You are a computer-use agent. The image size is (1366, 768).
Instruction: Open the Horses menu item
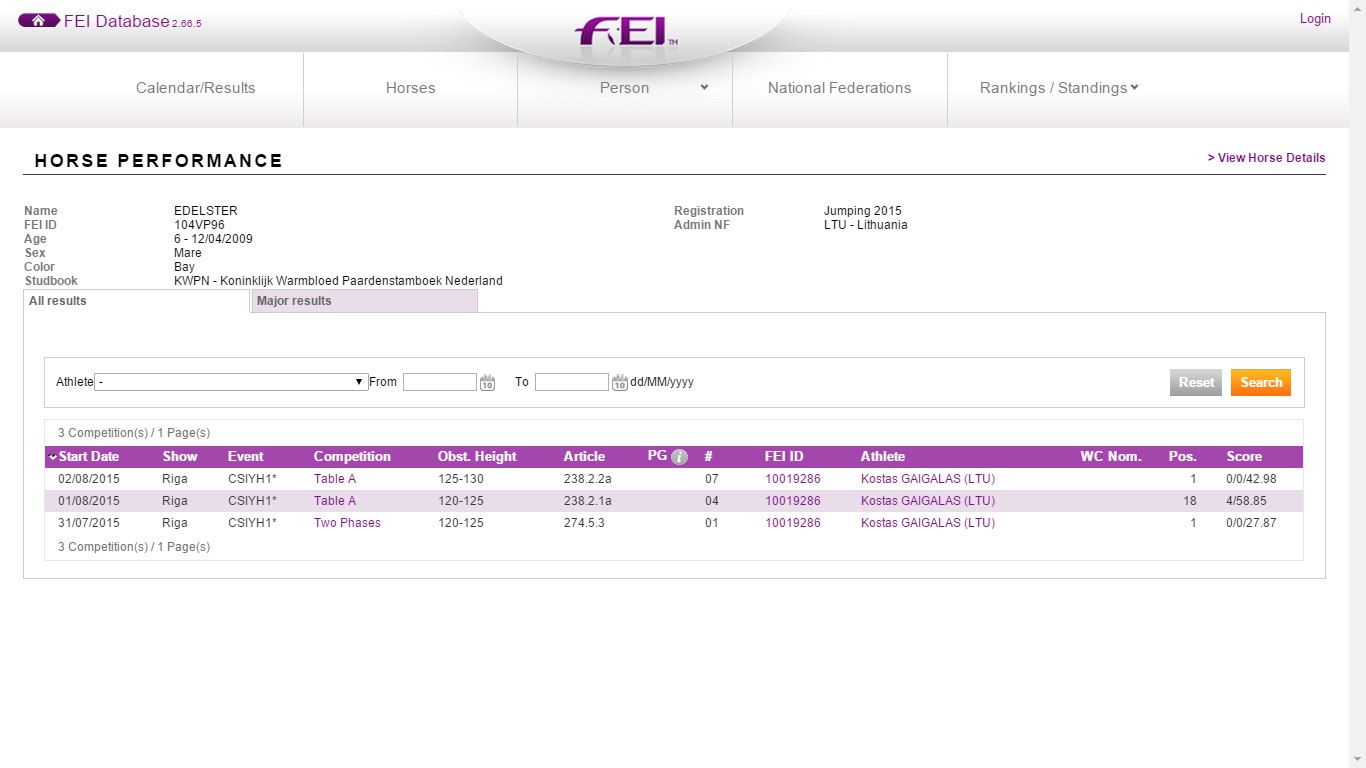(x=410, y=88)
